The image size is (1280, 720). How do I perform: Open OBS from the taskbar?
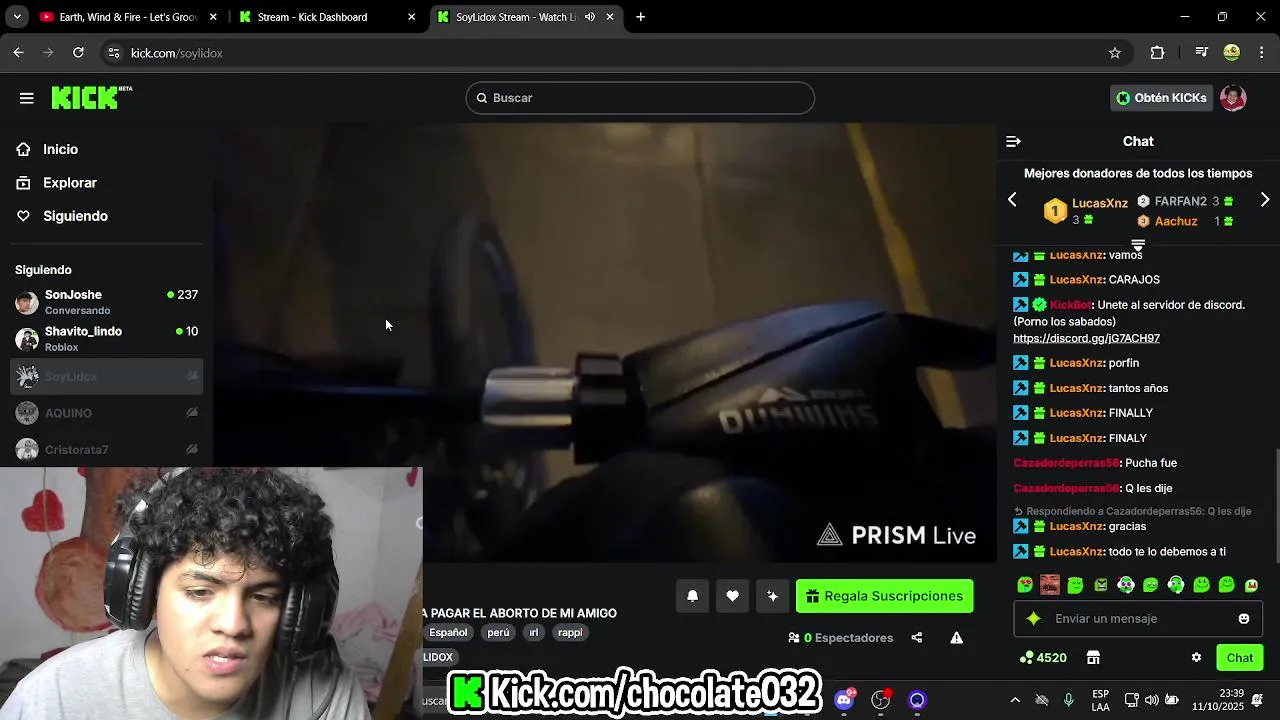tap(881, 699)
